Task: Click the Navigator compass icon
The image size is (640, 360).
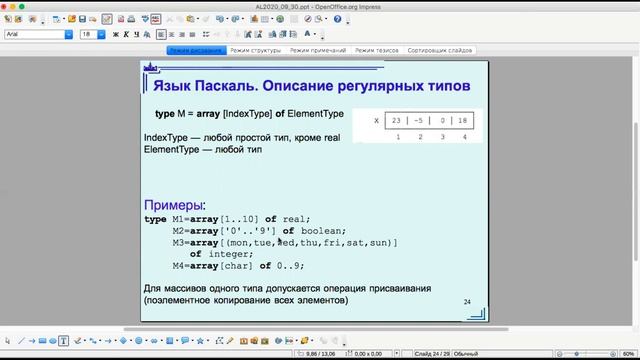Action: (x=308, y=19)
